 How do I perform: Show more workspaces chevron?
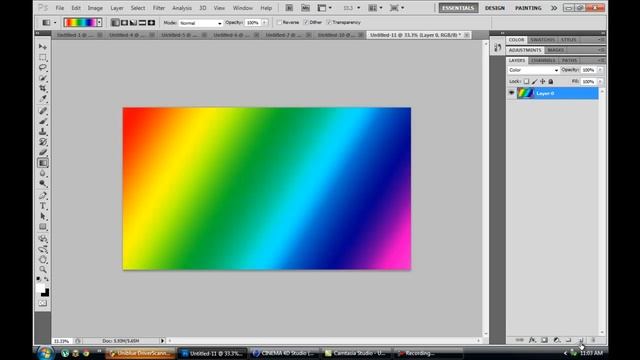(554, 8)
